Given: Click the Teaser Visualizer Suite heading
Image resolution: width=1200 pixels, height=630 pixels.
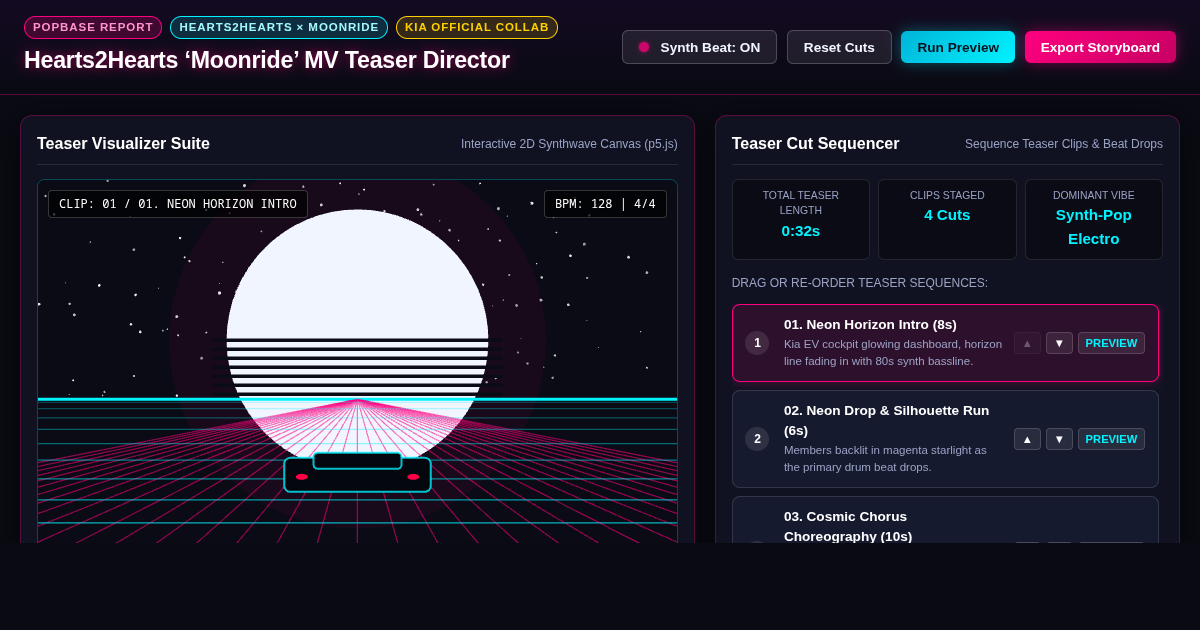Looking at the screenshot, I should click(x=123, y=143).
